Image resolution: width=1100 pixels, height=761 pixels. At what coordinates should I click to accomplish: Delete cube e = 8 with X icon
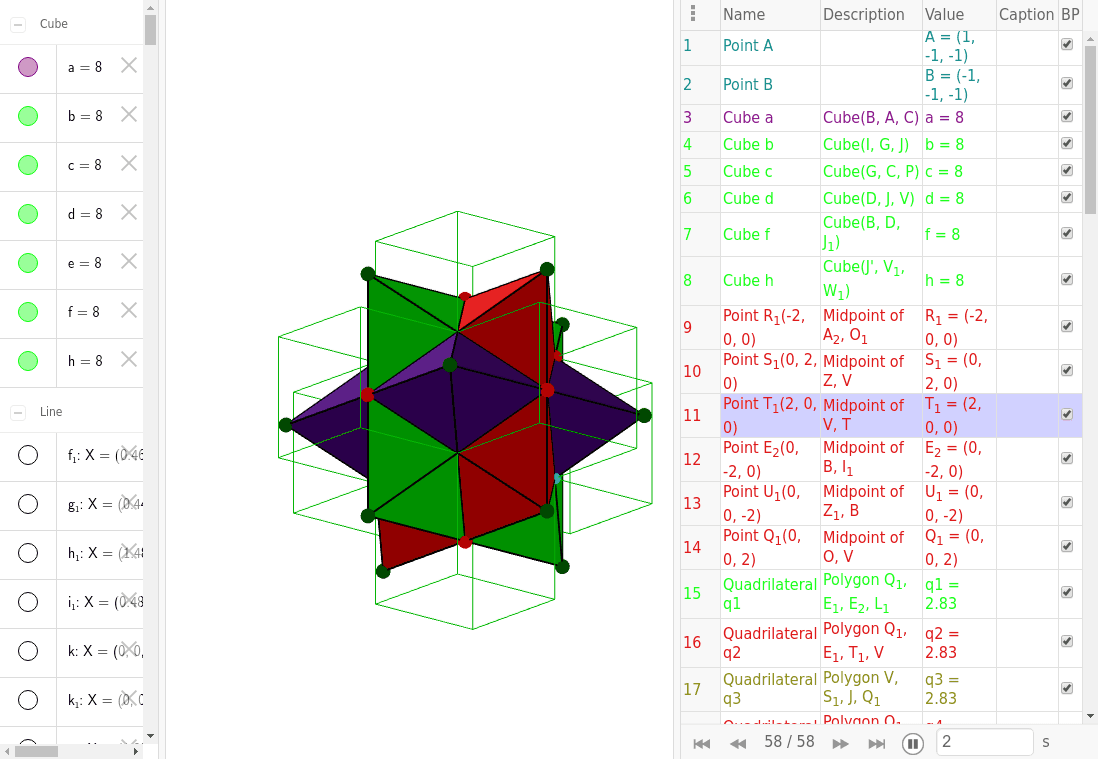click(129, 262)
